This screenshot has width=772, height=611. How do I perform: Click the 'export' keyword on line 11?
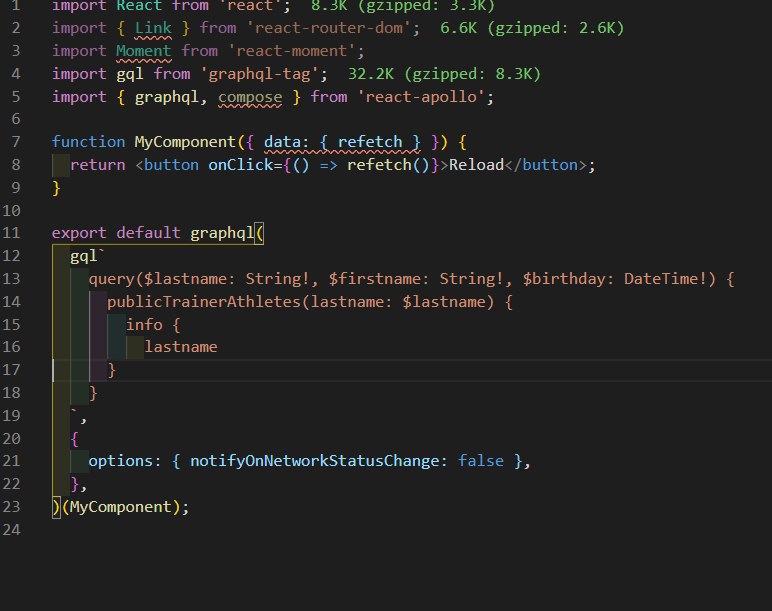[79, 232]
